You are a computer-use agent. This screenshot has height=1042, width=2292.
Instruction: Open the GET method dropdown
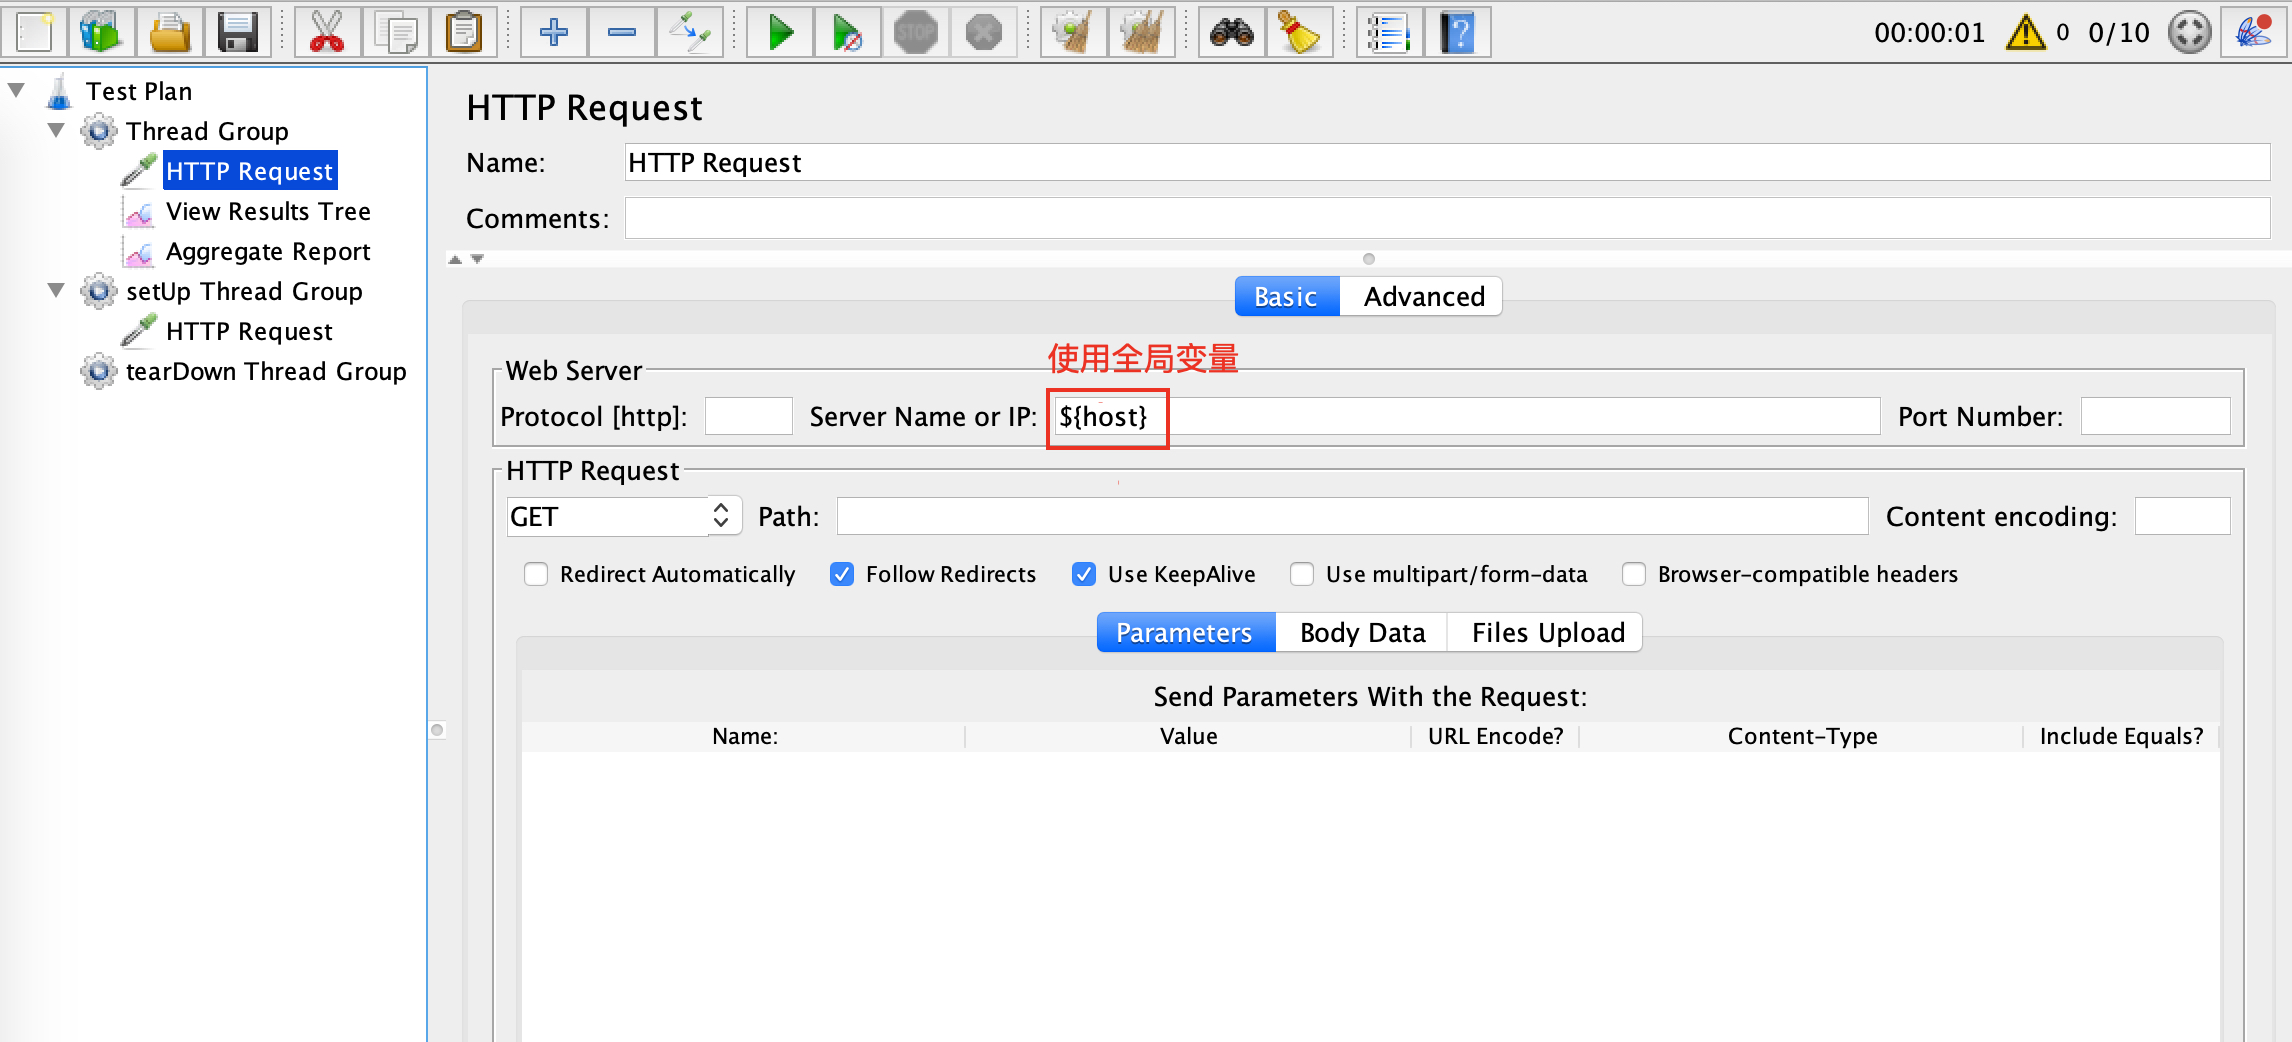pos(722,515)
